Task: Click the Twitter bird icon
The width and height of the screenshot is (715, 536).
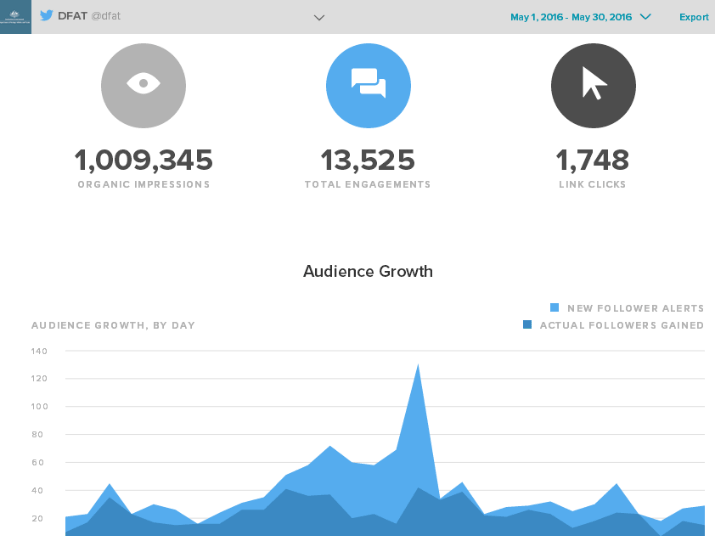Action: point(47,16)
